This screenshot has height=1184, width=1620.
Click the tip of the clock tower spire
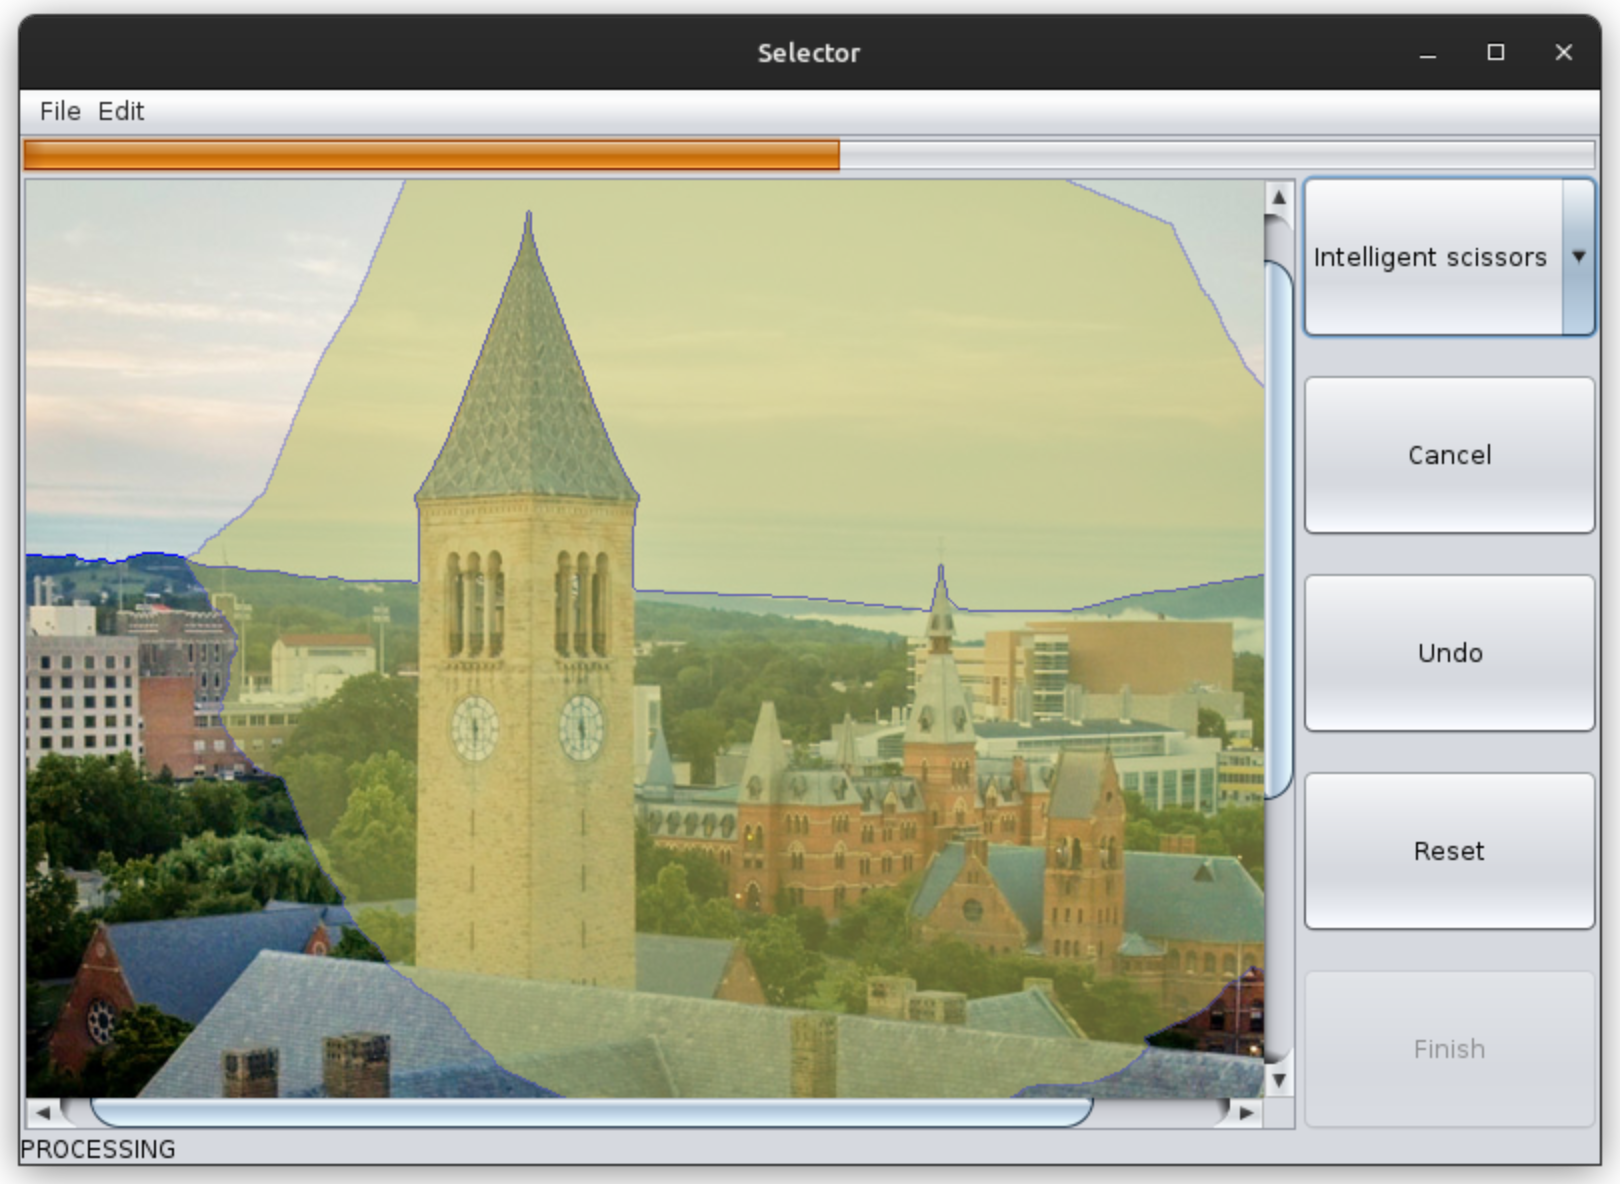tap(528, 213)
